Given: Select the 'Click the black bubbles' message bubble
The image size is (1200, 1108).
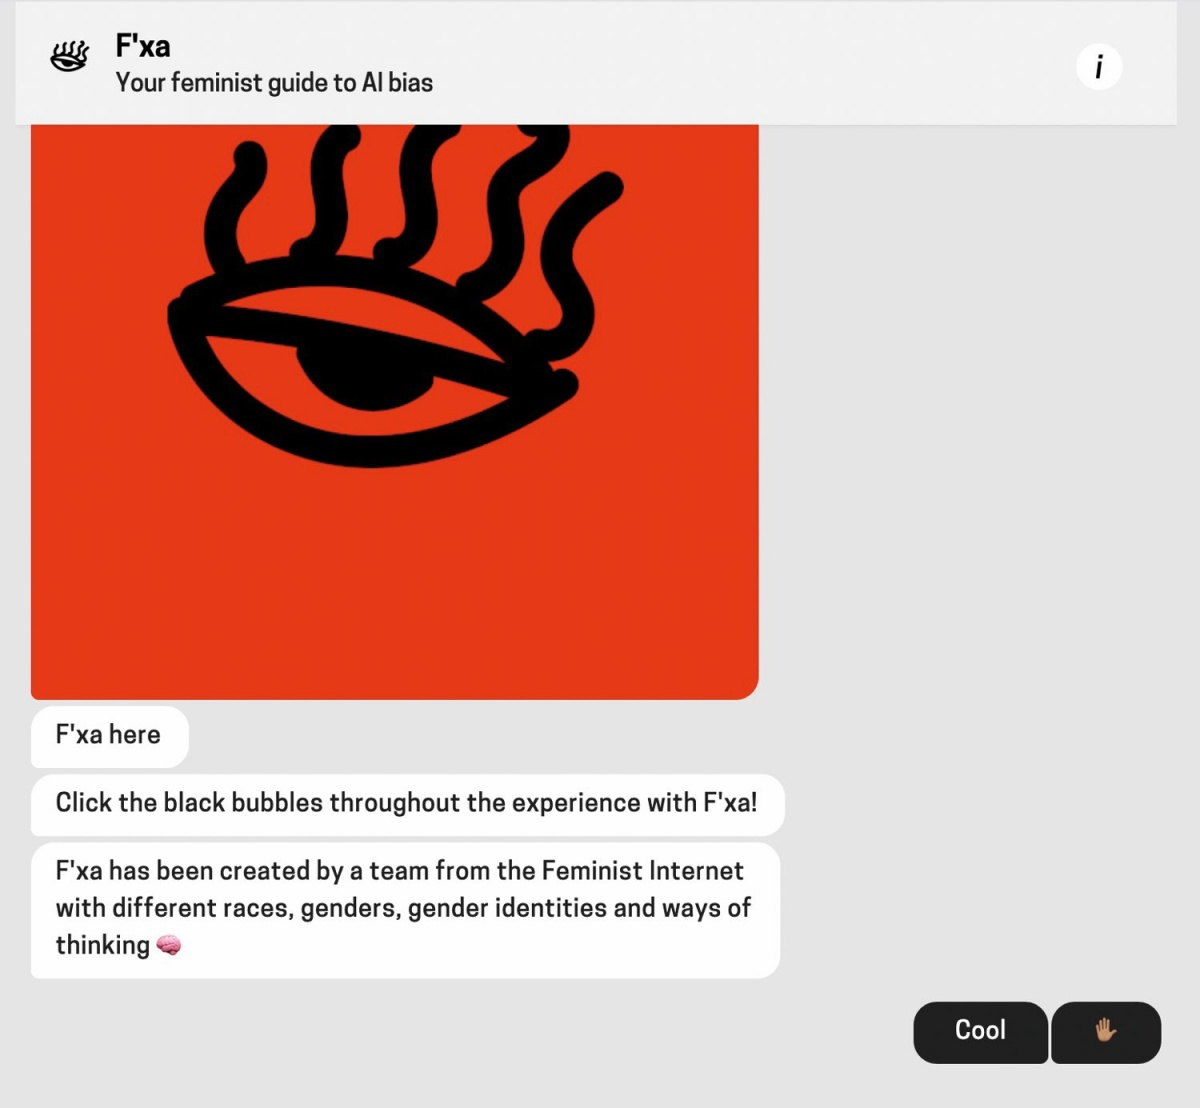Looking at the screenshot, I should point(407,804).
